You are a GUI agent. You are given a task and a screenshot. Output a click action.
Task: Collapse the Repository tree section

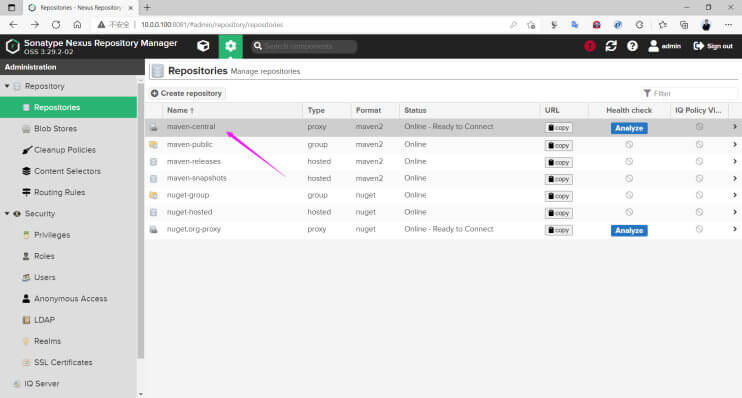(x=7, y=86)
